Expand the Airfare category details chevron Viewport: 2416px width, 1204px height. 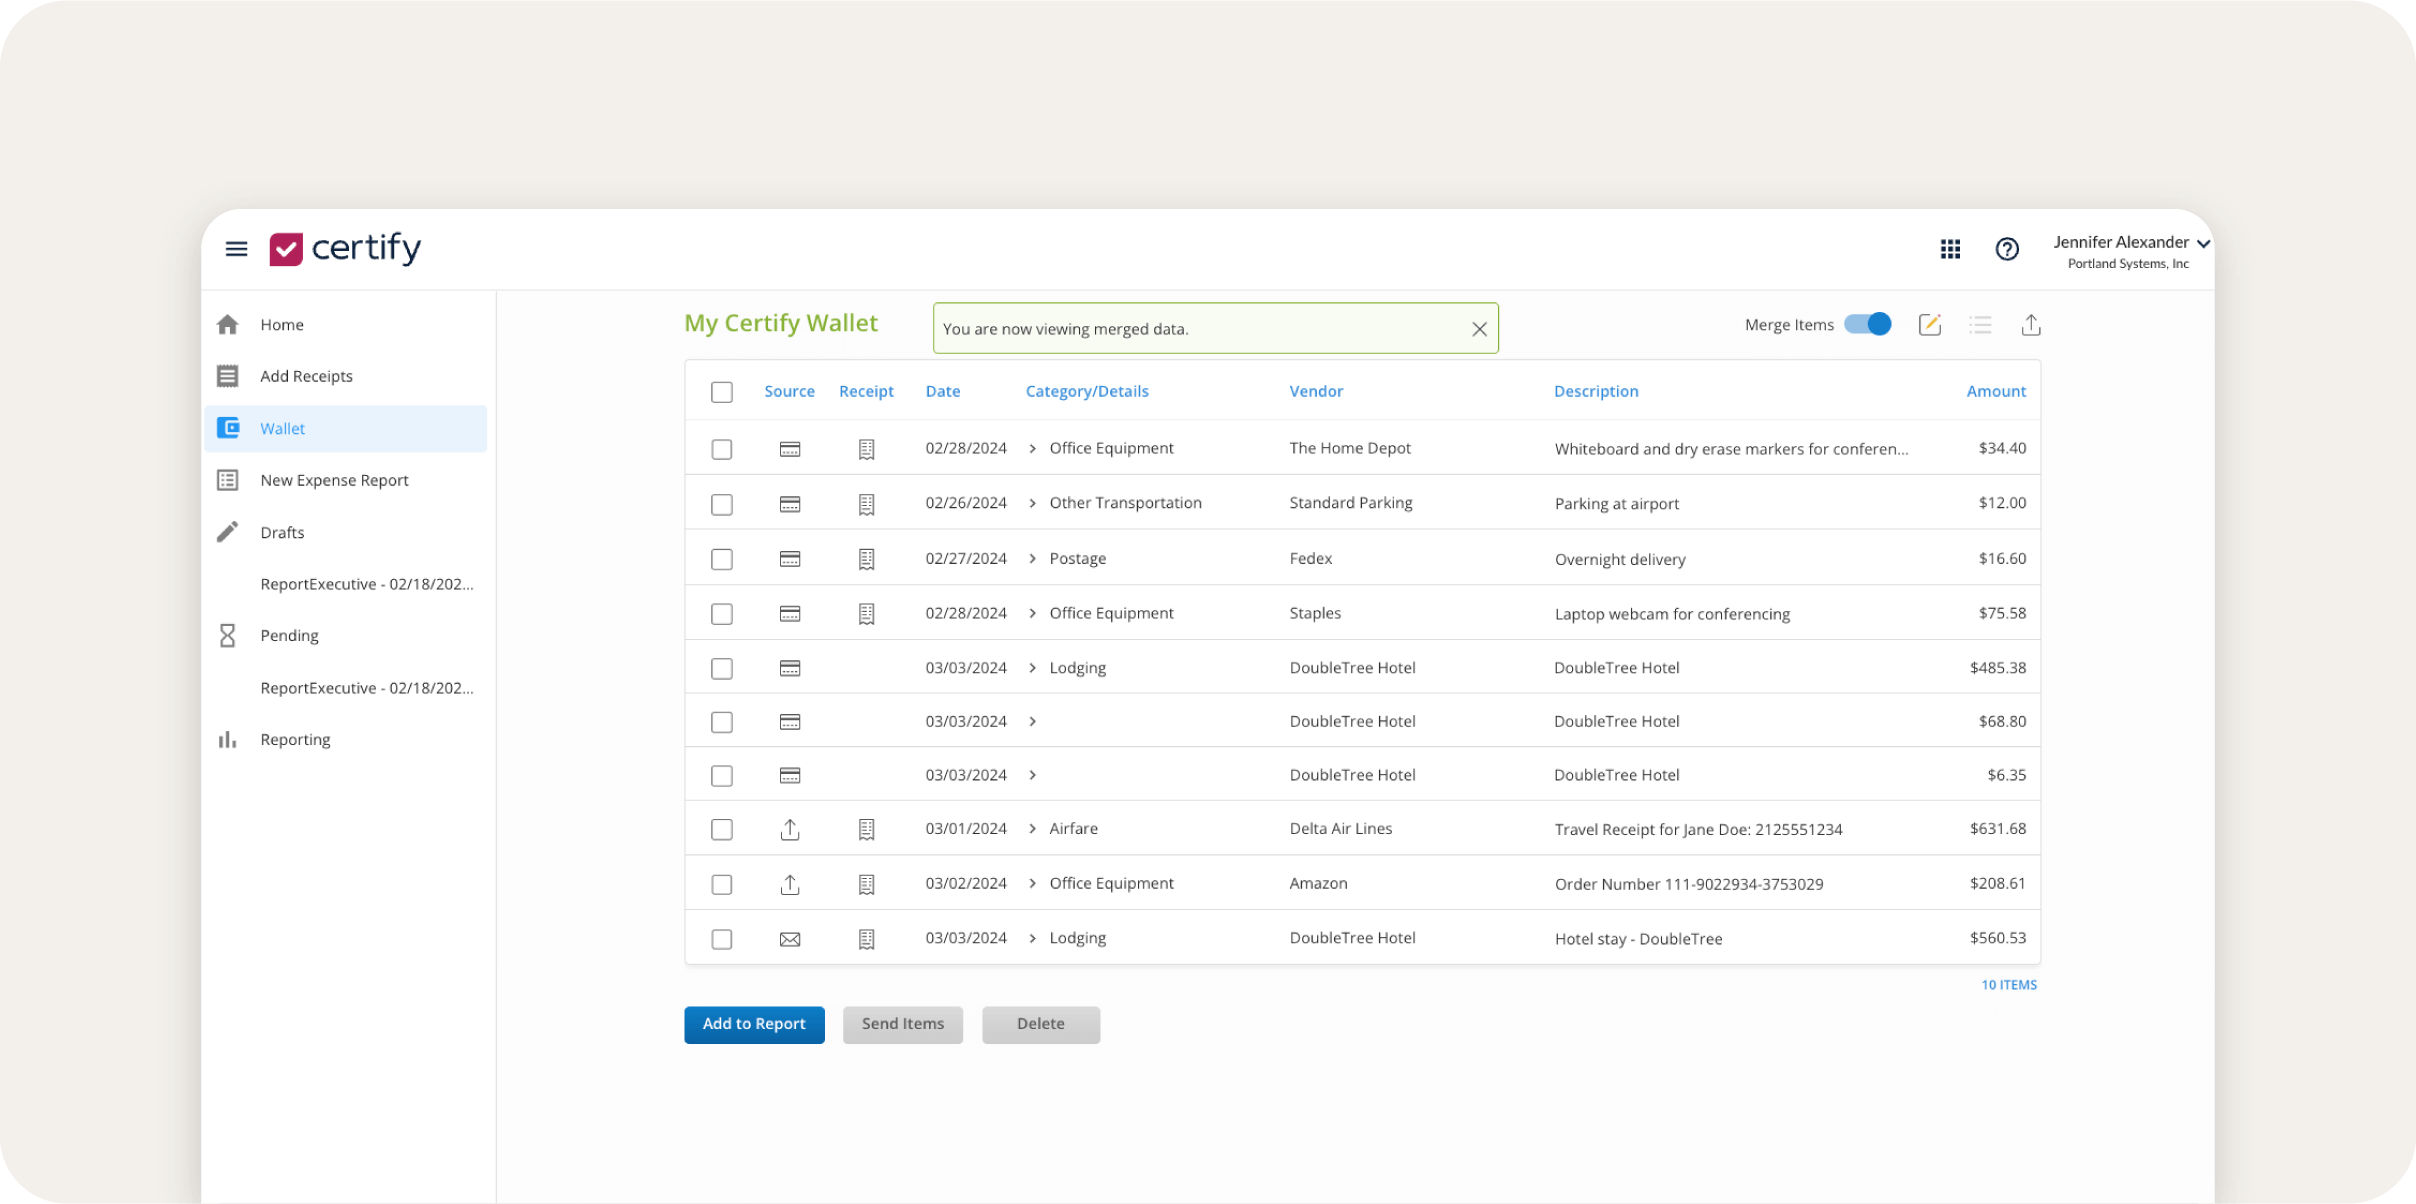(1032, 829)
